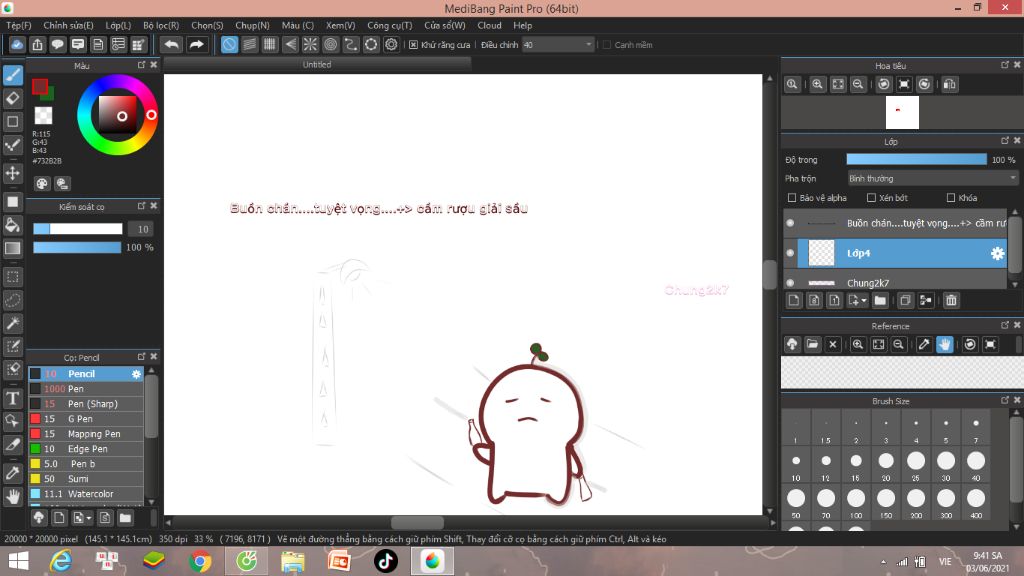Select the Sumi brush
Viewport: 1024px width, 576px height.
[86, 479]
